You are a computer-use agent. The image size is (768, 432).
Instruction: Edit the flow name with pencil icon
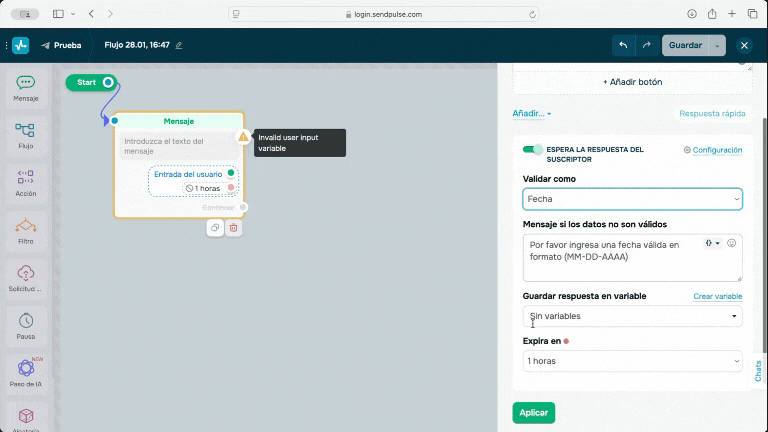179,46
